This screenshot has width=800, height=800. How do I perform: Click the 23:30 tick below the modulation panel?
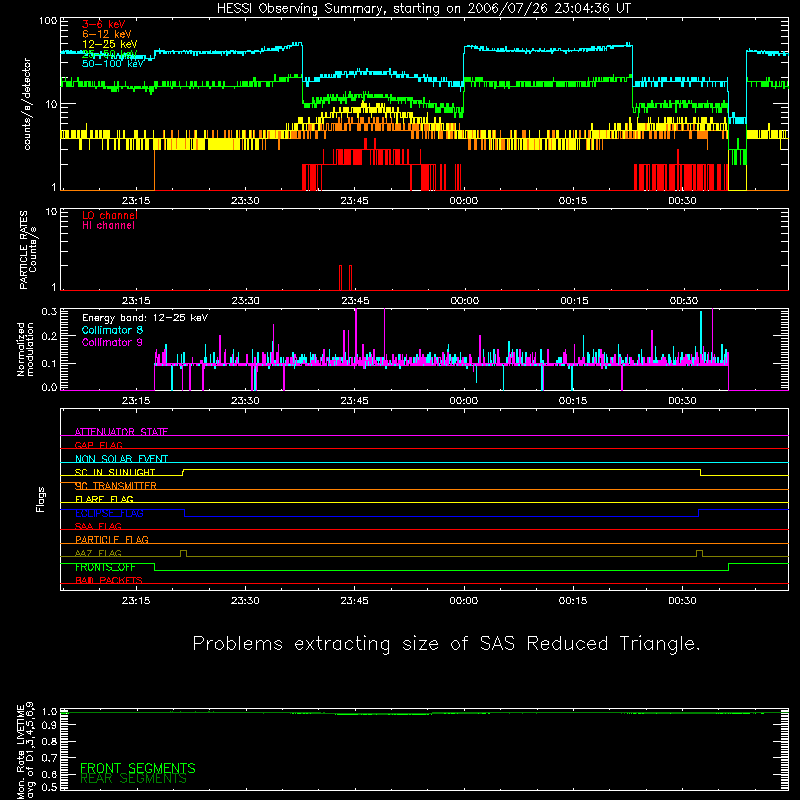point(245,401)
